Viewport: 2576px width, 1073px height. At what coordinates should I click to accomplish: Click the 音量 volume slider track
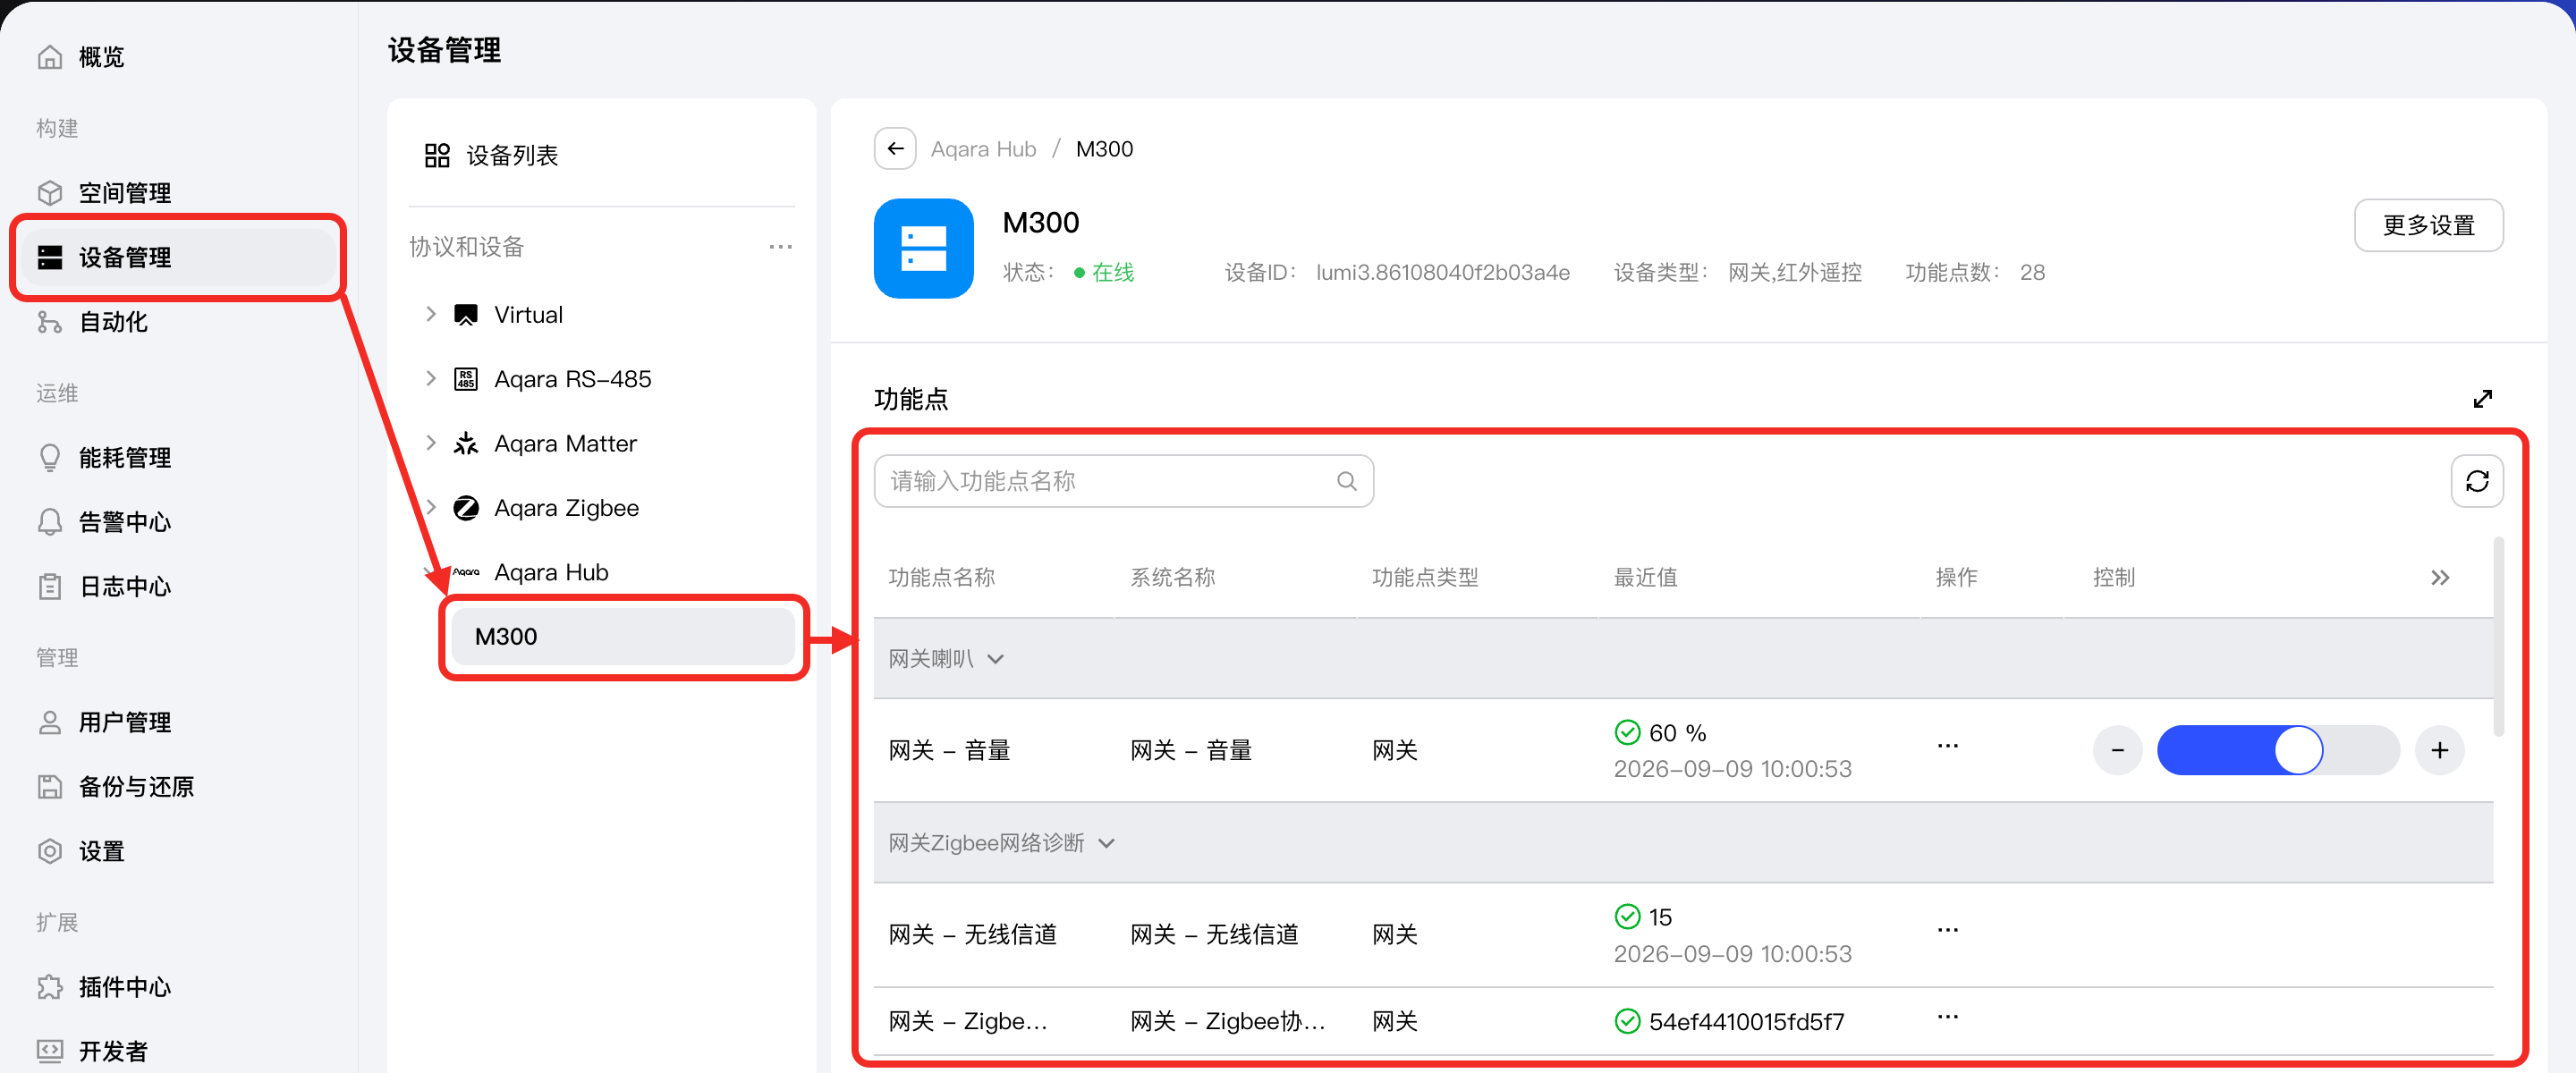click(2277, 750)
